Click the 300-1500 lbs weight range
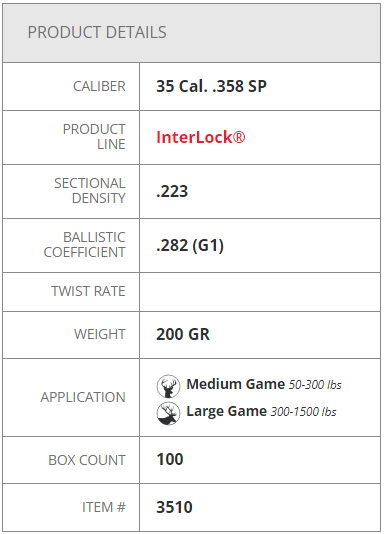384x534 pixels. (303, 412)
